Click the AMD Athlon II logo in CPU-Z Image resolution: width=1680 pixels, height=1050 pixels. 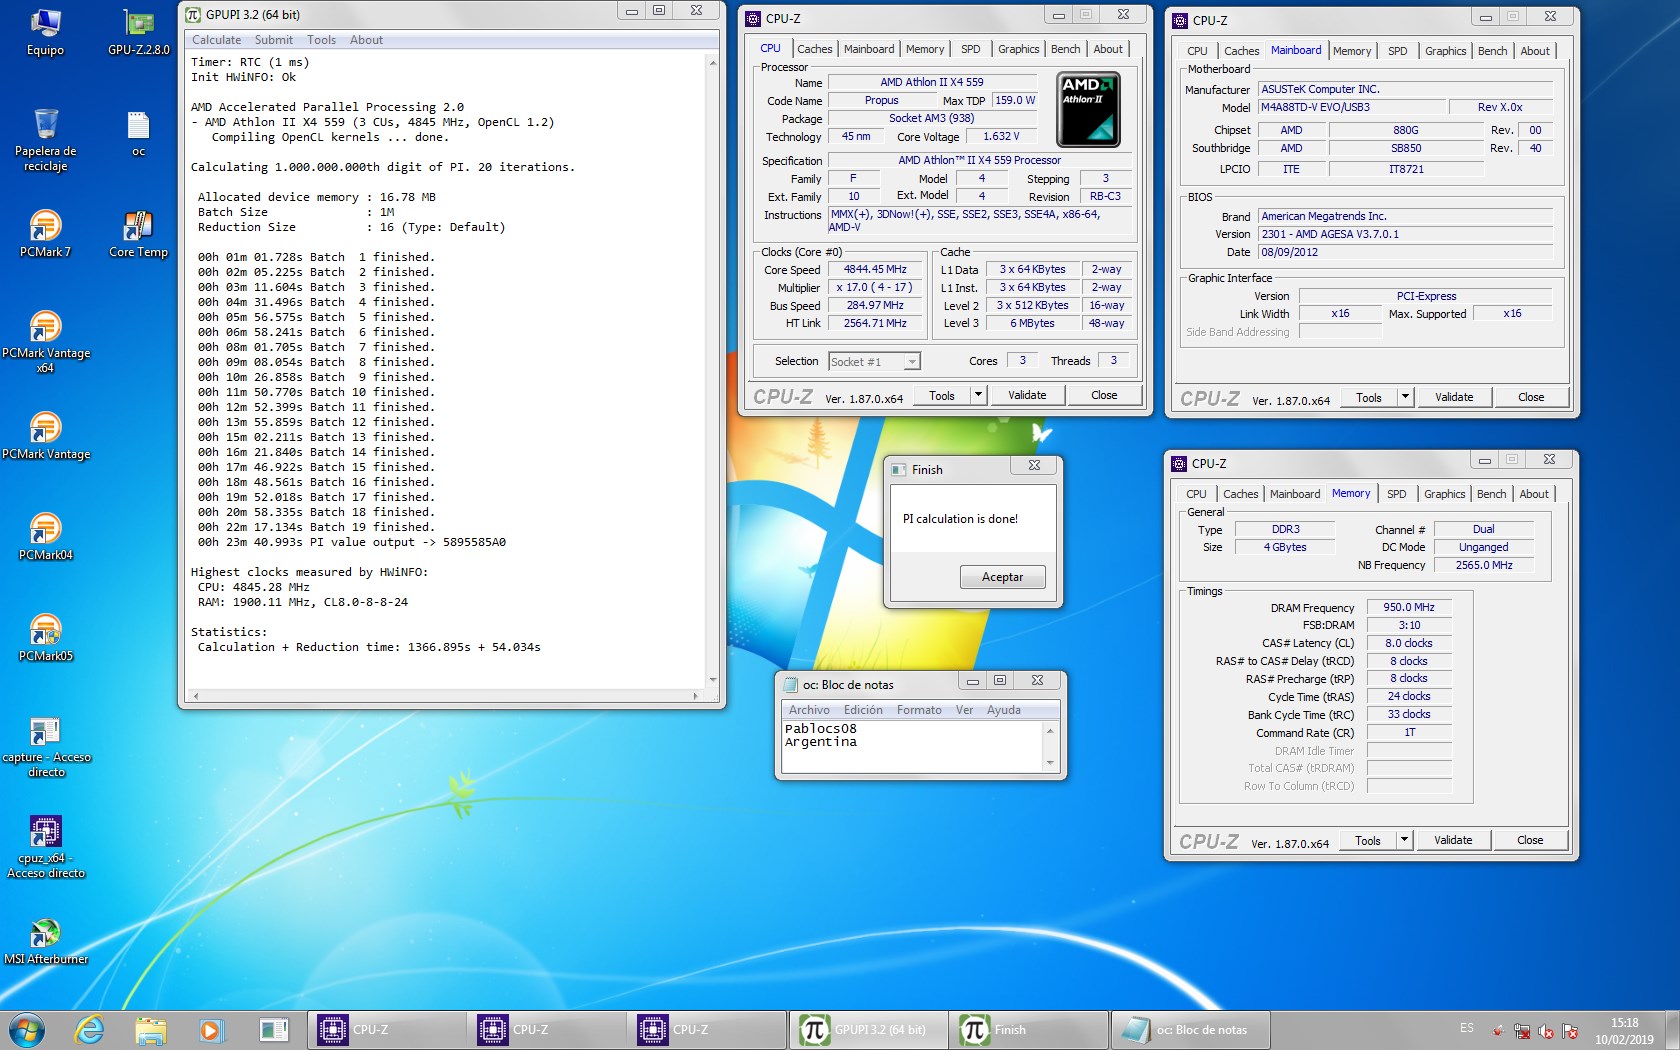pos(1088,109)
